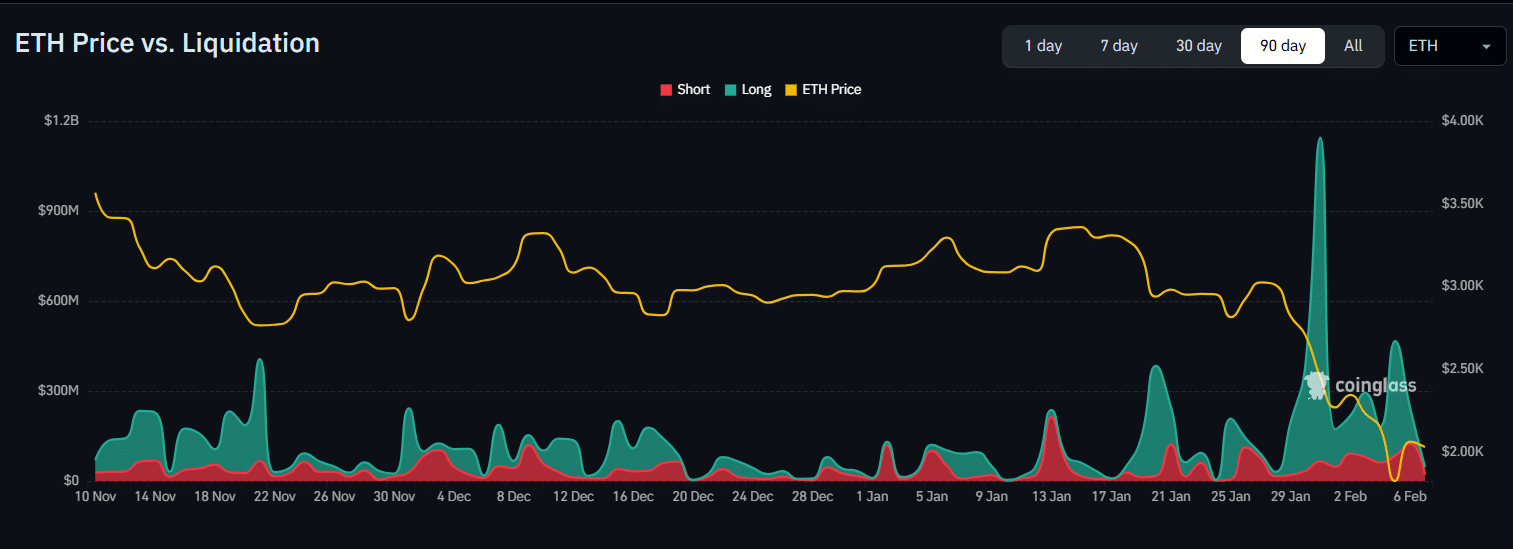
Task: Show All time range data
Action: [x=1353, y=46]
